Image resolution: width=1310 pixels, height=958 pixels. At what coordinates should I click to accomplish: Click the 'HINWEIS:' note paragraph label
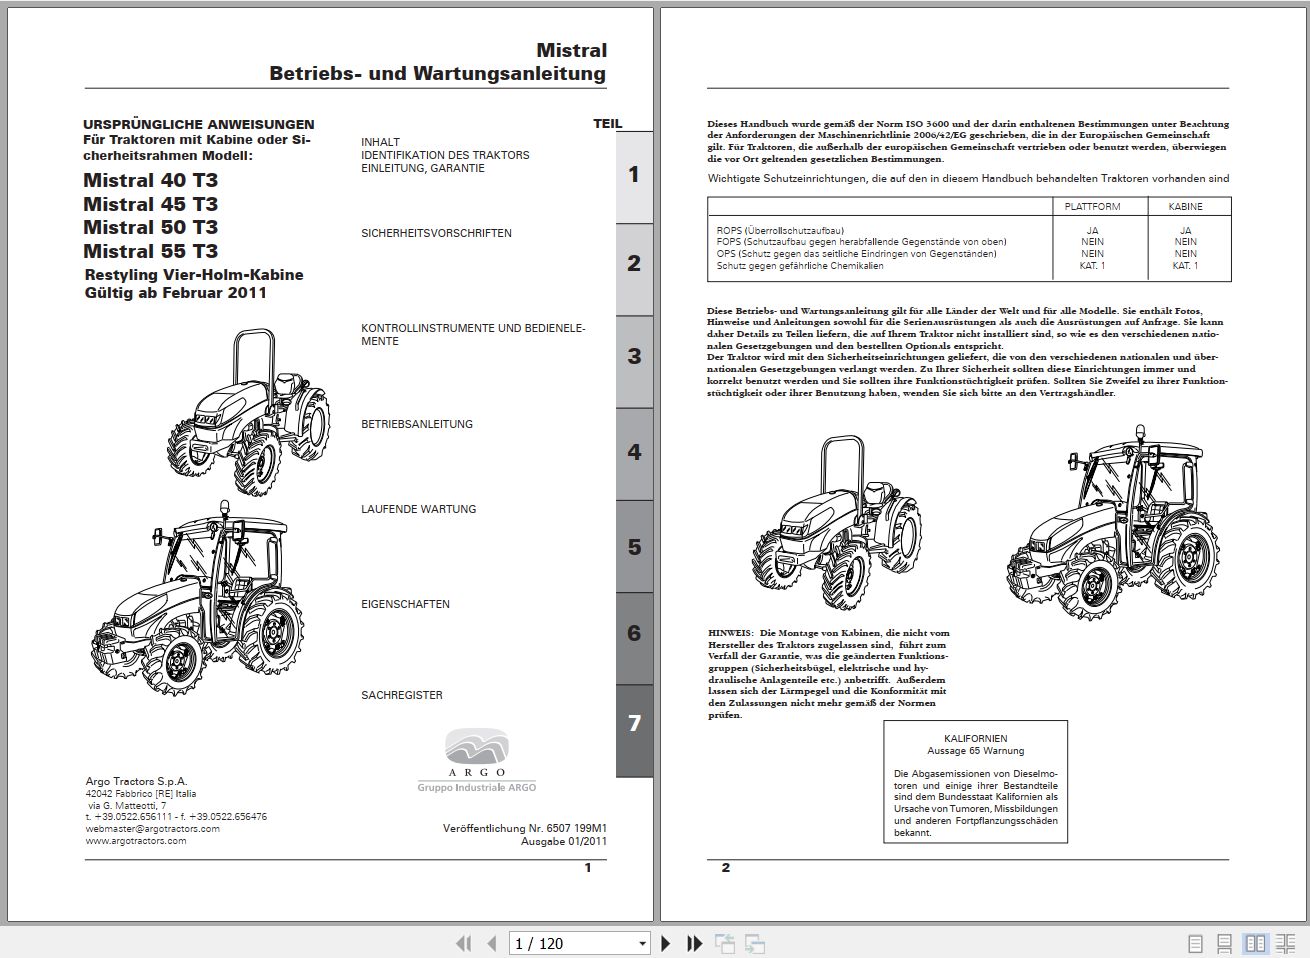pyautogui.click(x=730, y=633)
